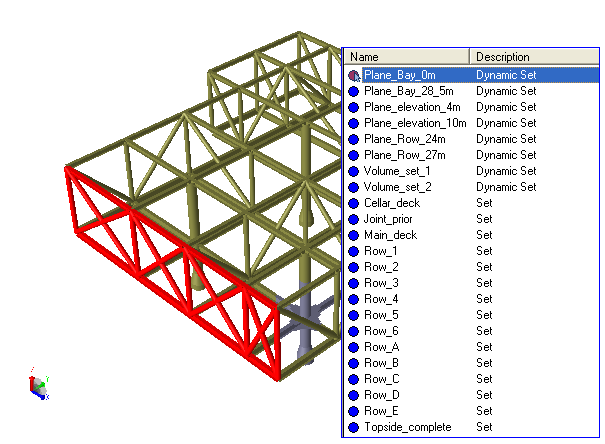
Task: Click the blue icon next to Main_deck
Action: coord(353,235)
